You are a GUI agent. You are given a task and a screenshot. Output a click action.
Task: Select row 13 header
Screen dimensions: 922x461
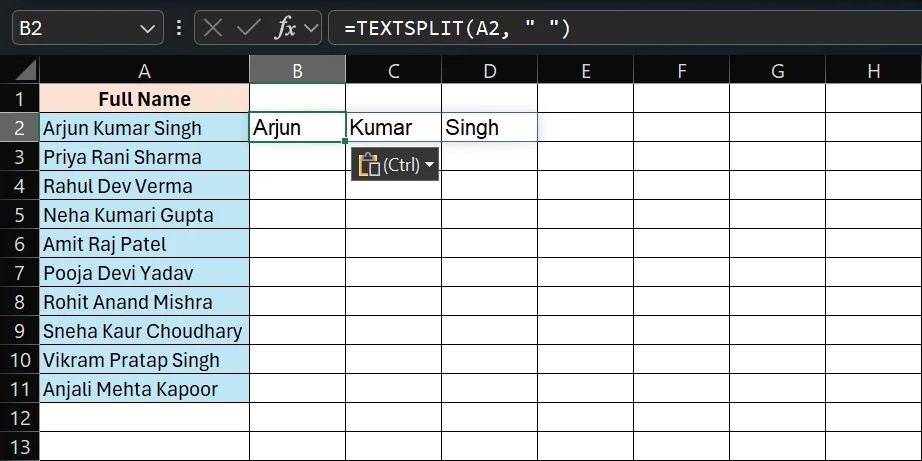19,446
